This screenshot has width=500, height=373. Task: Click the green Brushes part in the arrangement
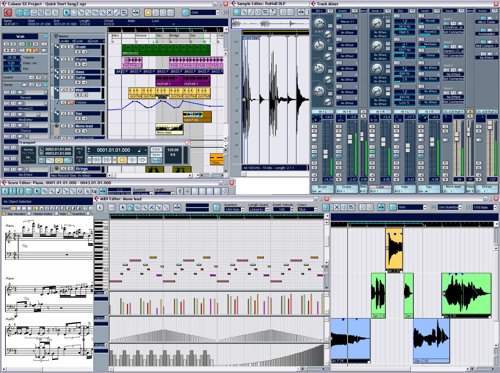tap(166, 50)
